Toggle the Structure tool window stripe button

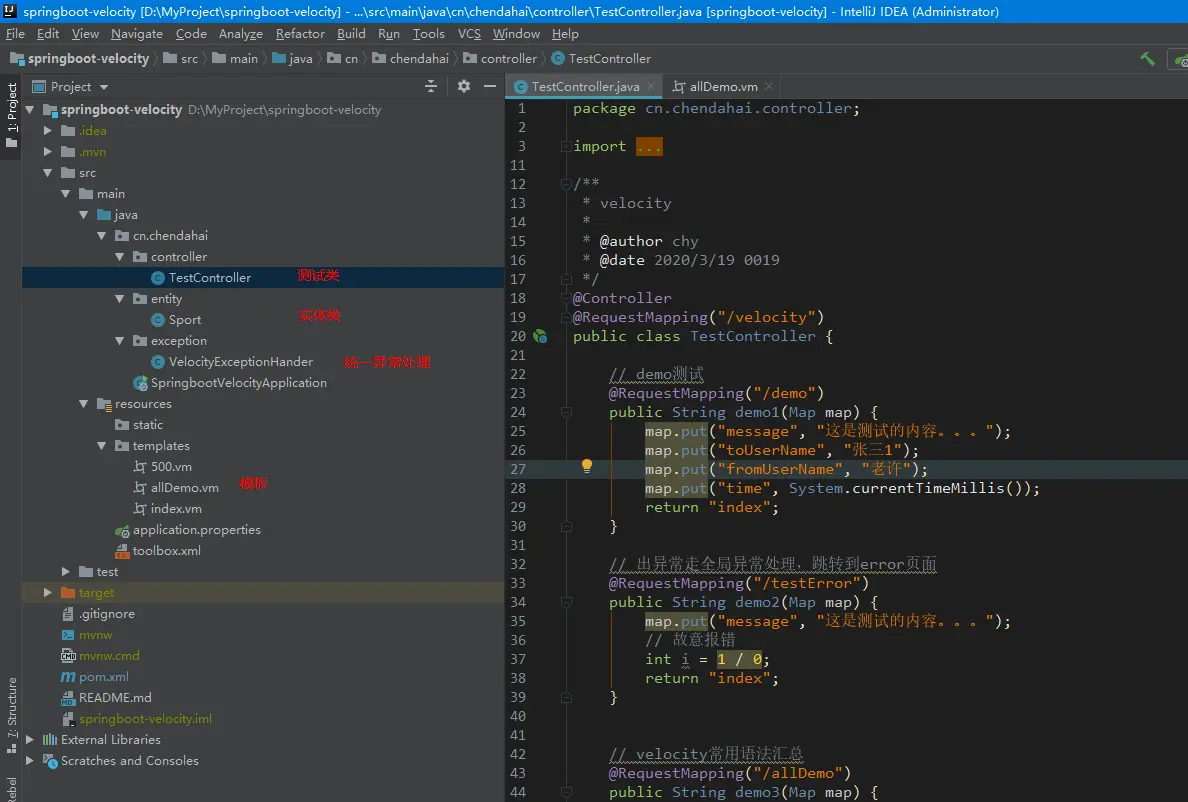(11, 714)
